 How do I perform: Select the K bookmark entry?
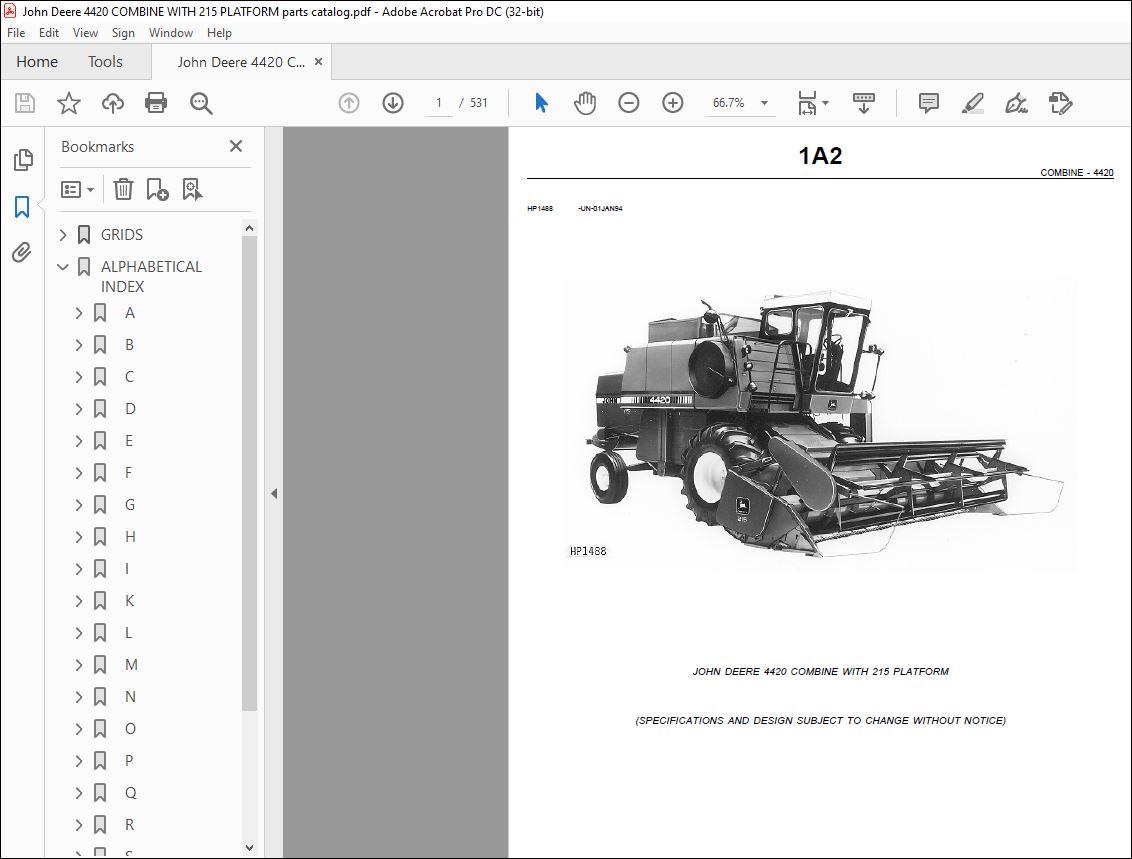click(x=129, y=601)
